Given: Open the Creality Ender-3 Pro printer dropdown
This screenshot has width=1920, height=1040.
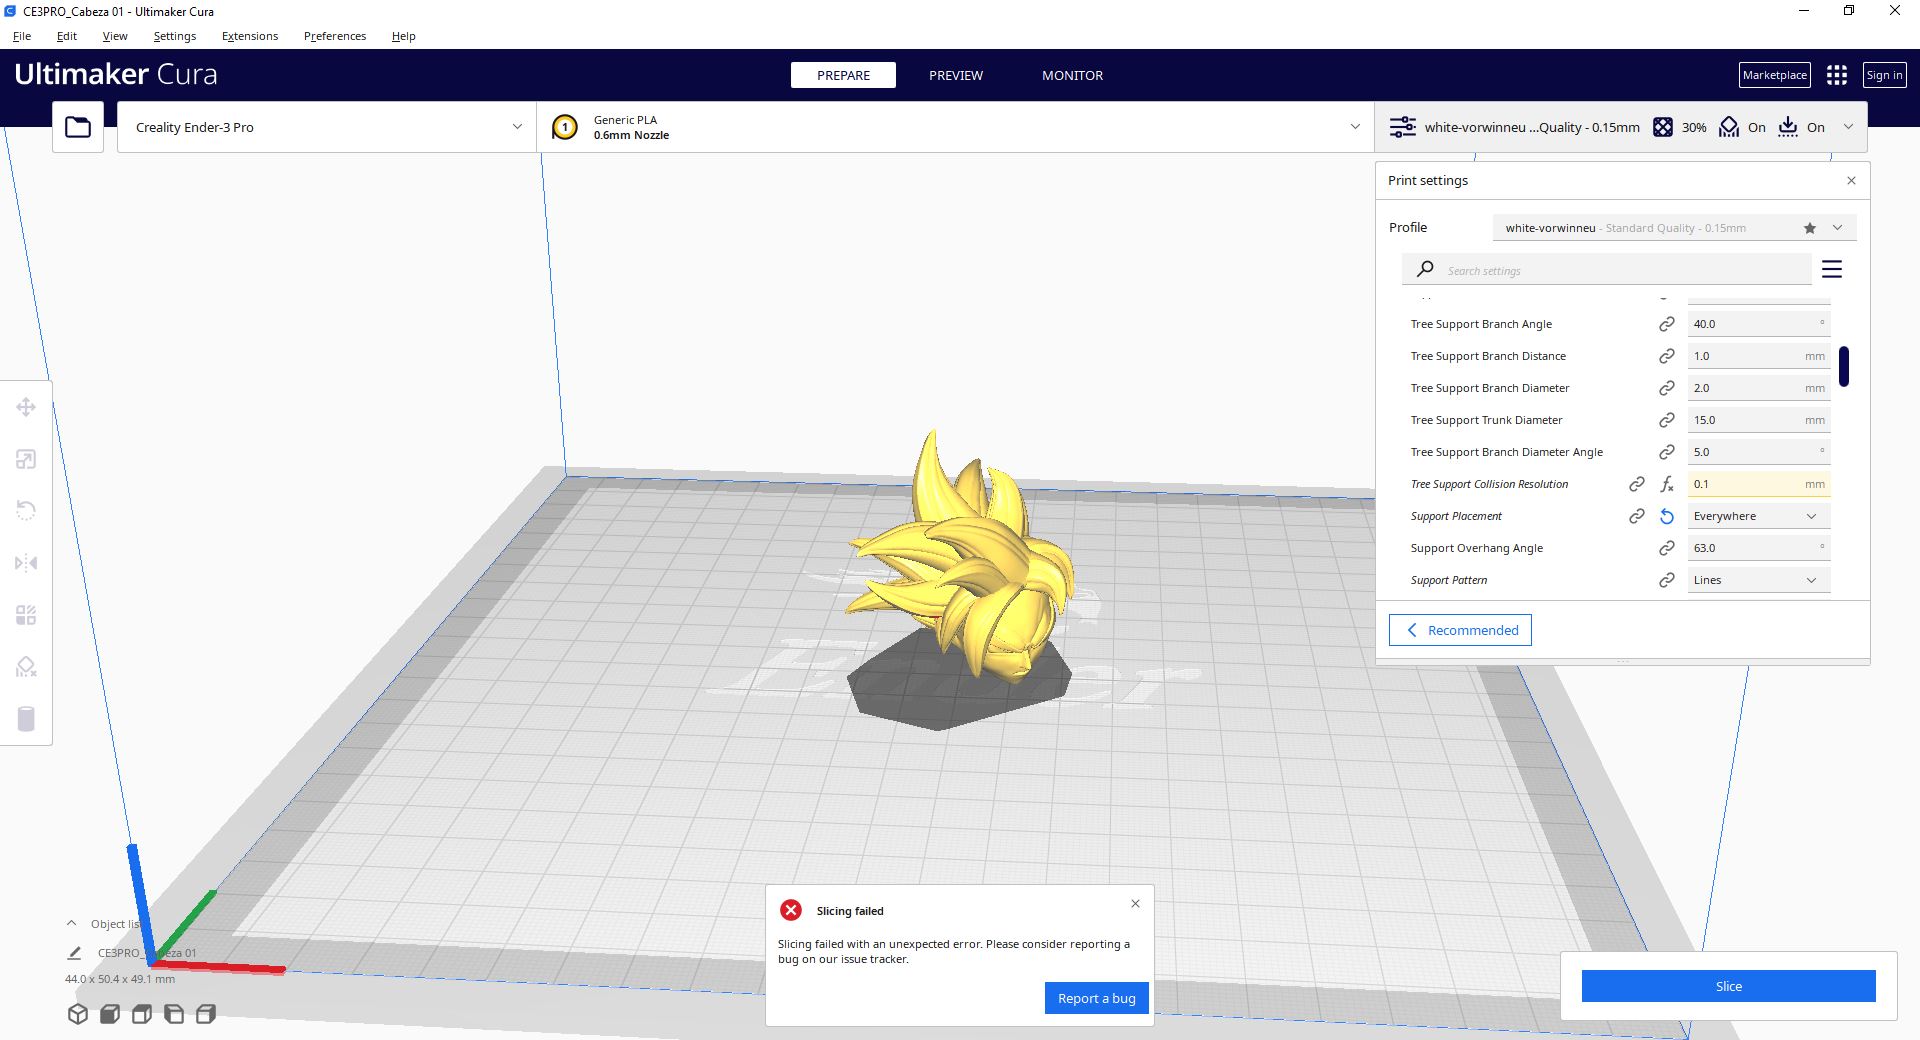Looking at the screenshot, I should coord(326,127).
